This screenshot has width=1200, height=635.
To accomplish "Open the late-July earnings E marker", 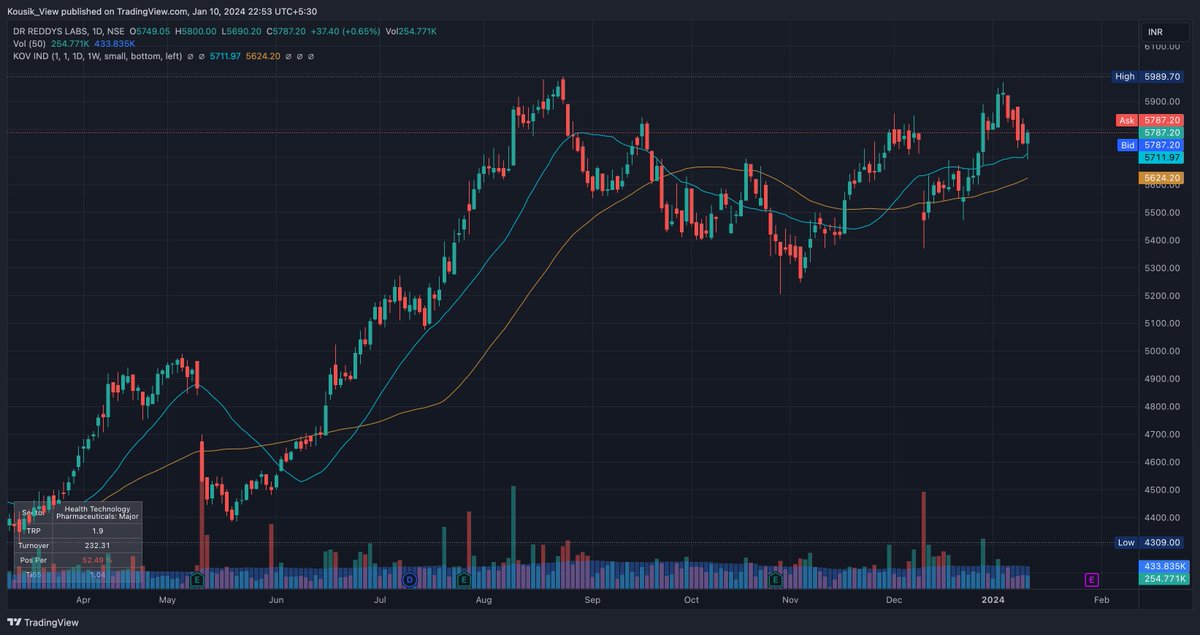I will tap(464, 579).
